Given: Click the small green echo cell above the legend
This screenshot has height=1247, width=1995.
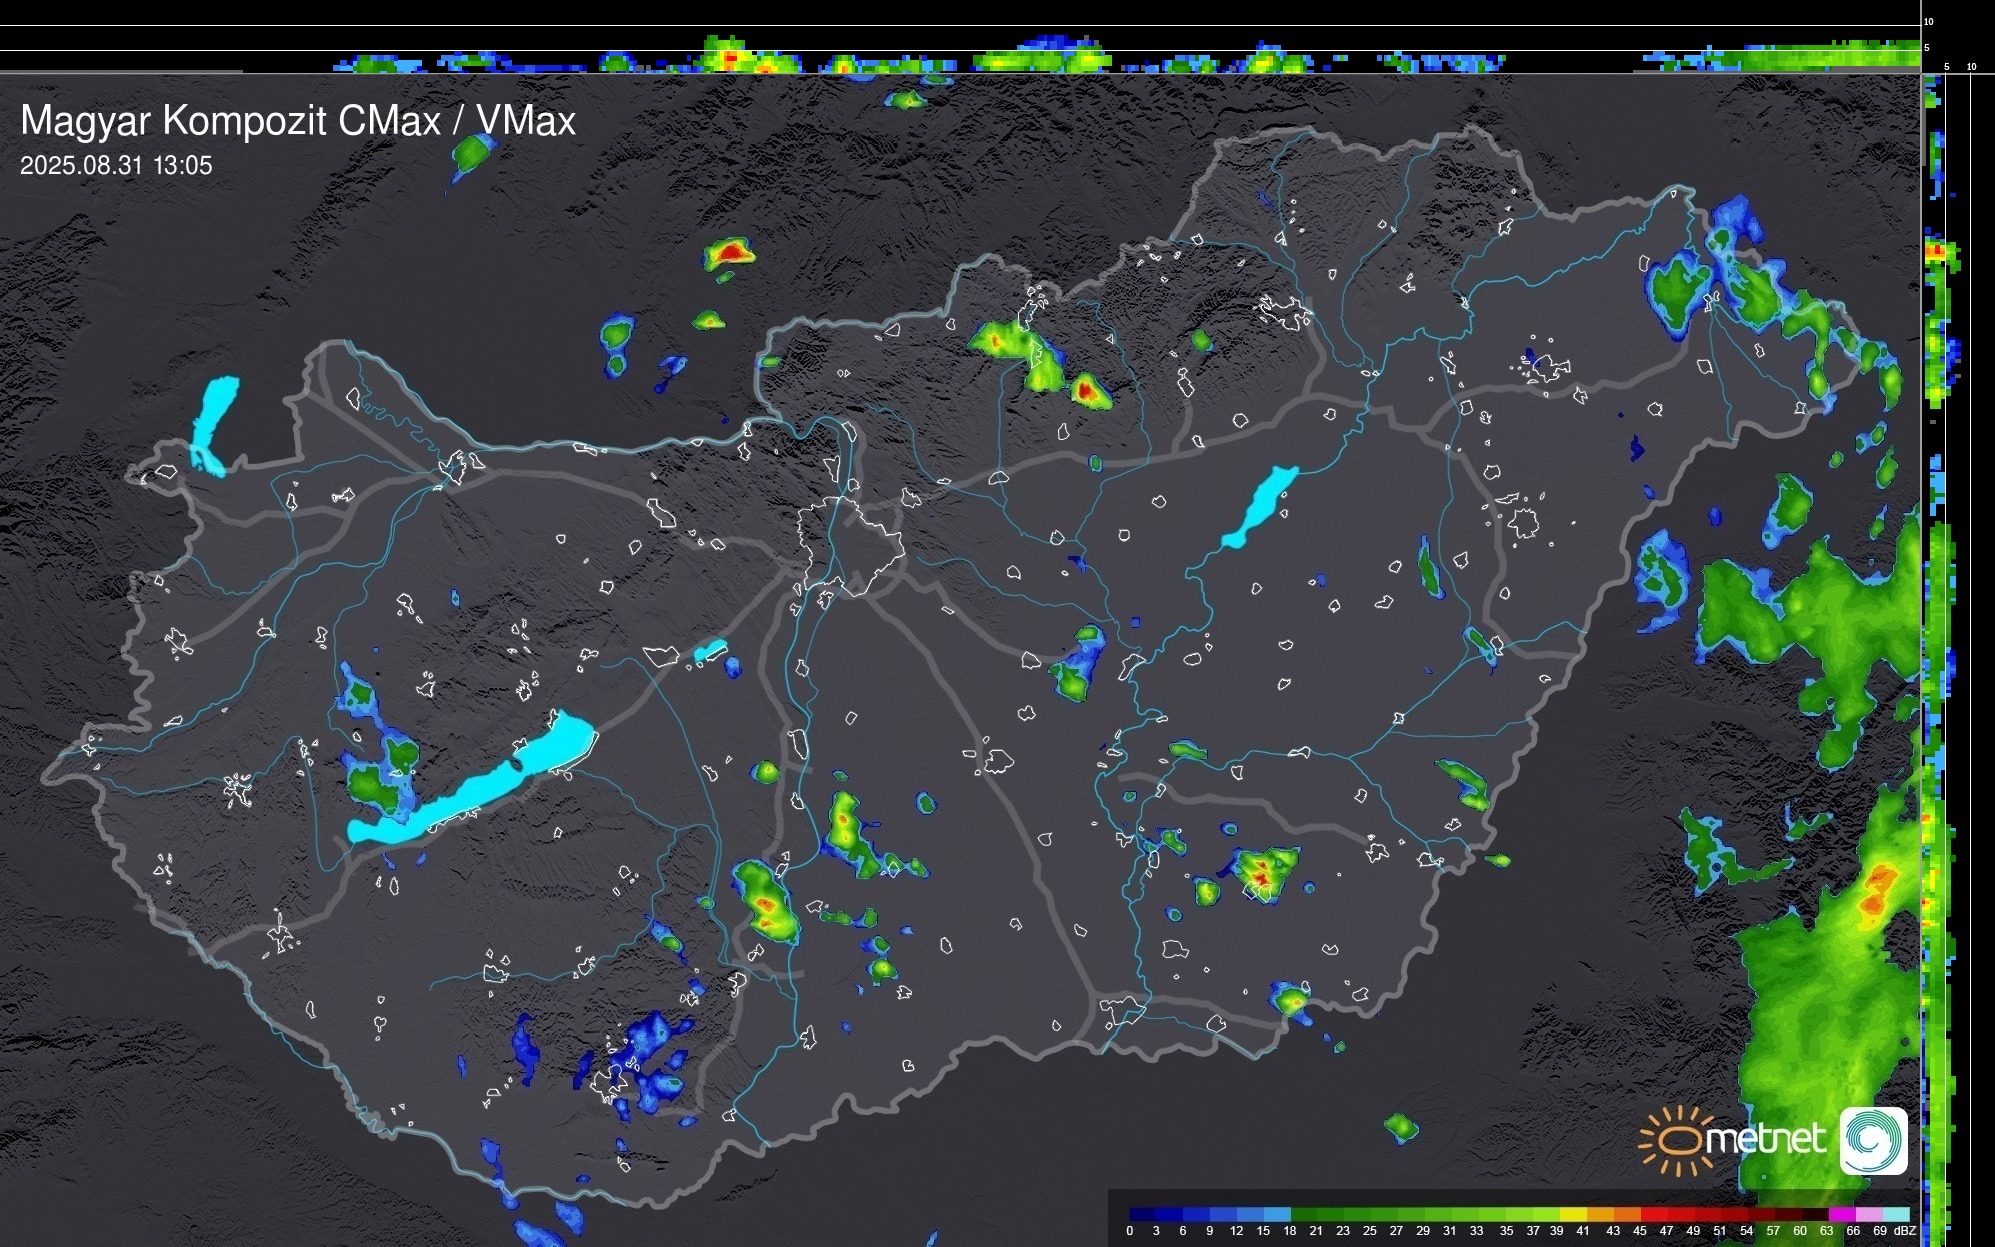Looking at the screenshot, I should coord(1401,1127).
